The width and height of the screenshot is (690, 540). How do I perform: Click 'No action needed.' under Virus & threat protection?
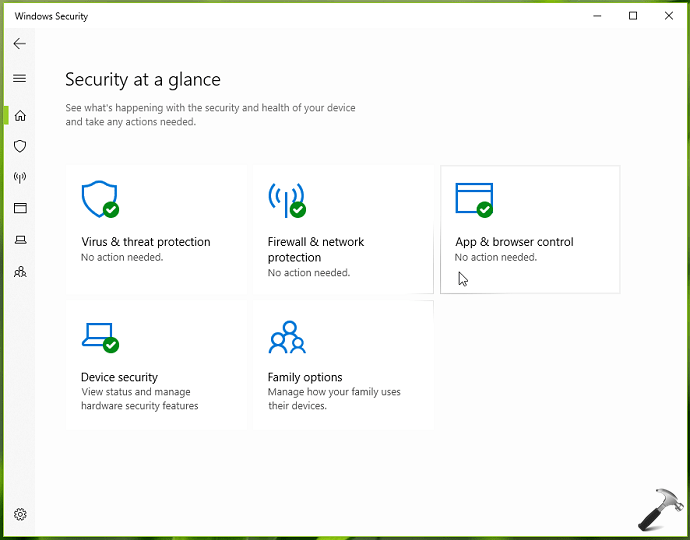[122, 257]
